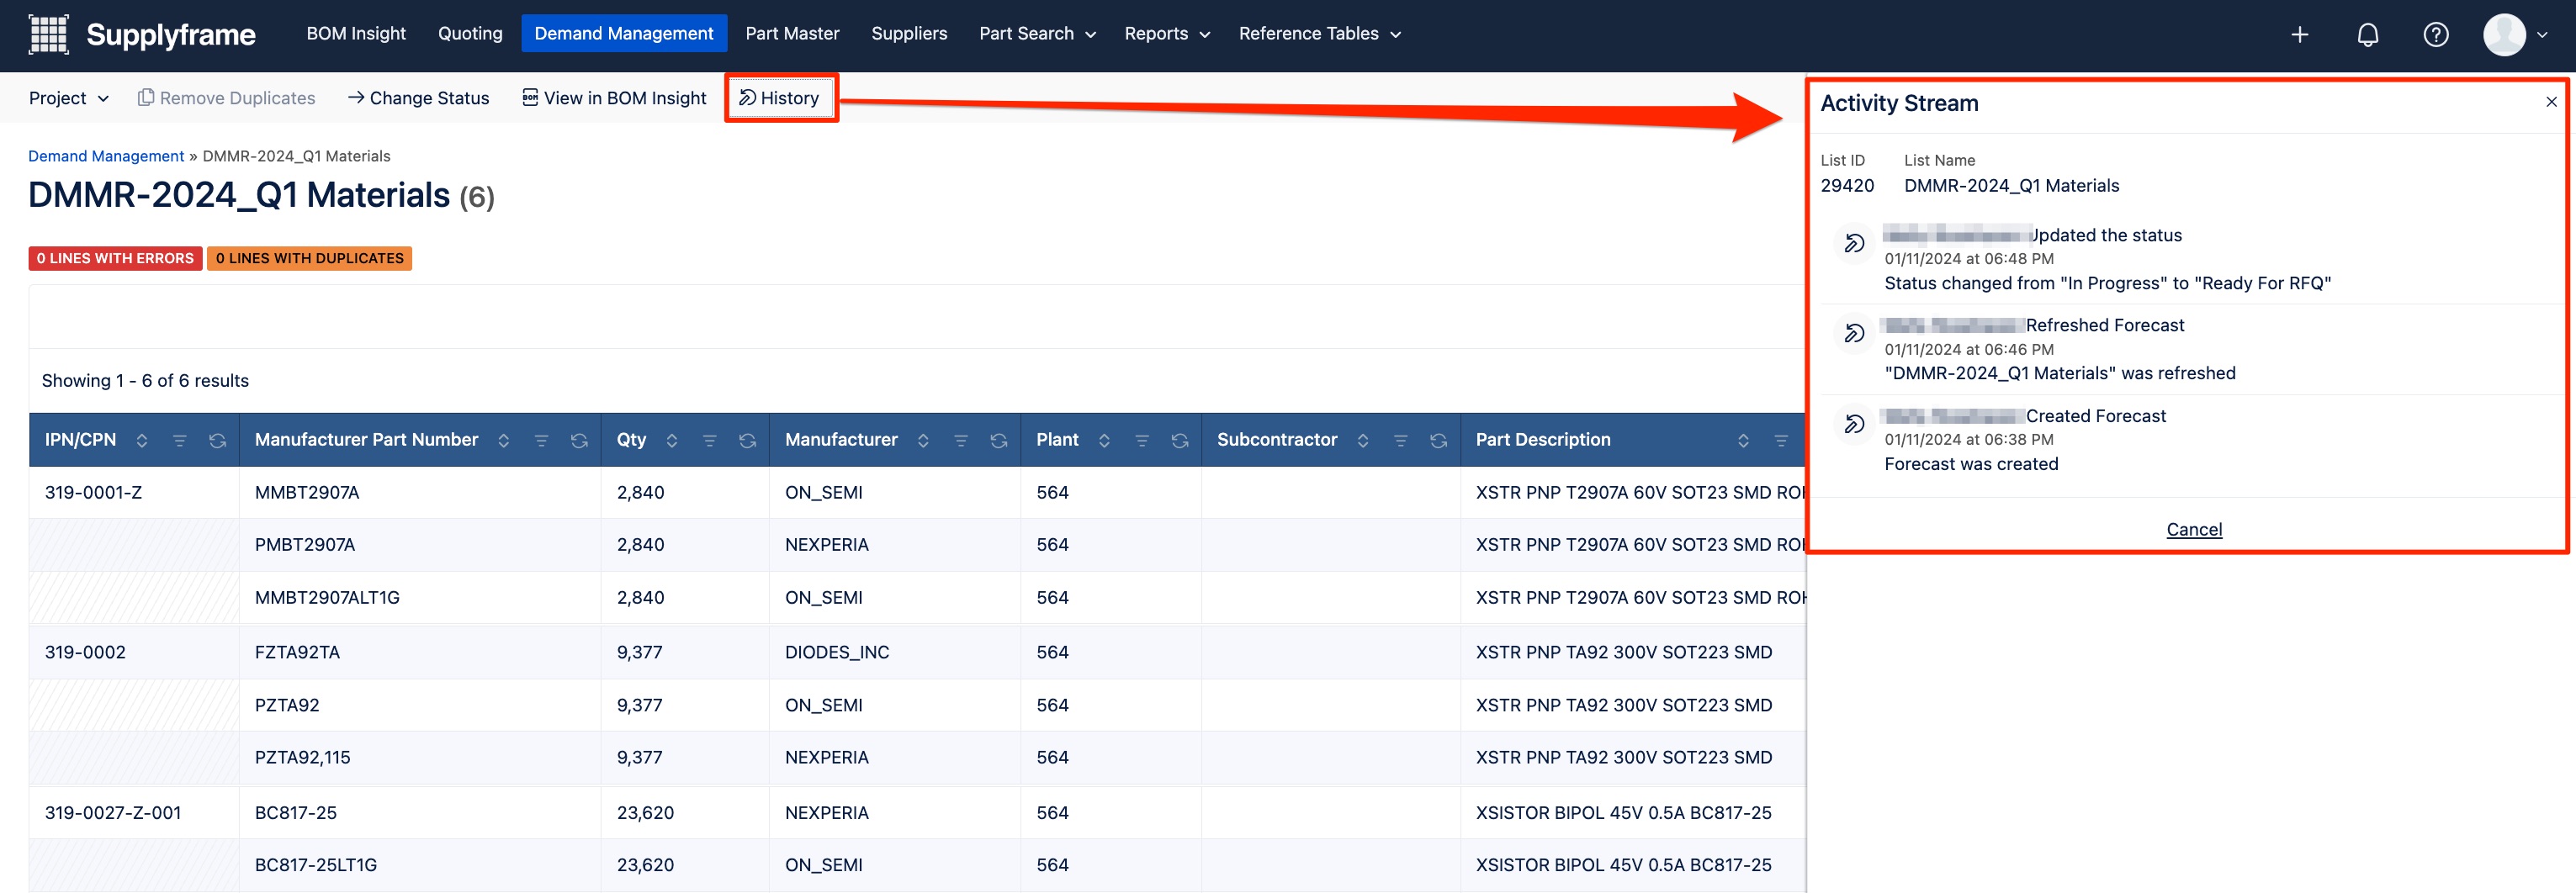Click Remove Duplicates in the toolbar

227,98
